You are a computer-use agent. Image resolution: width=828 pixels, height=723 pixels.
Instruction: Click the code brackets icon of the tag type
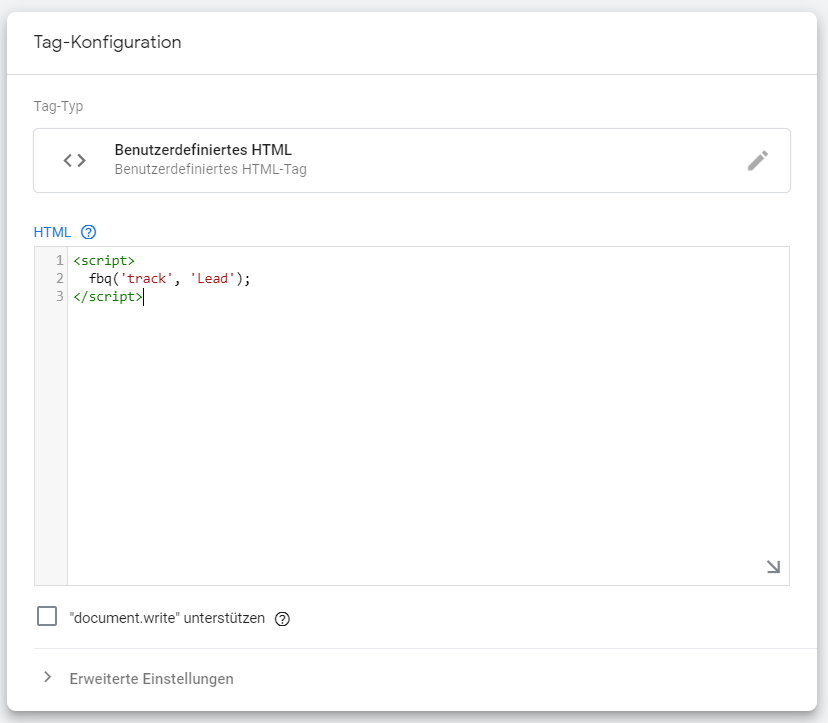coord(74,160)
